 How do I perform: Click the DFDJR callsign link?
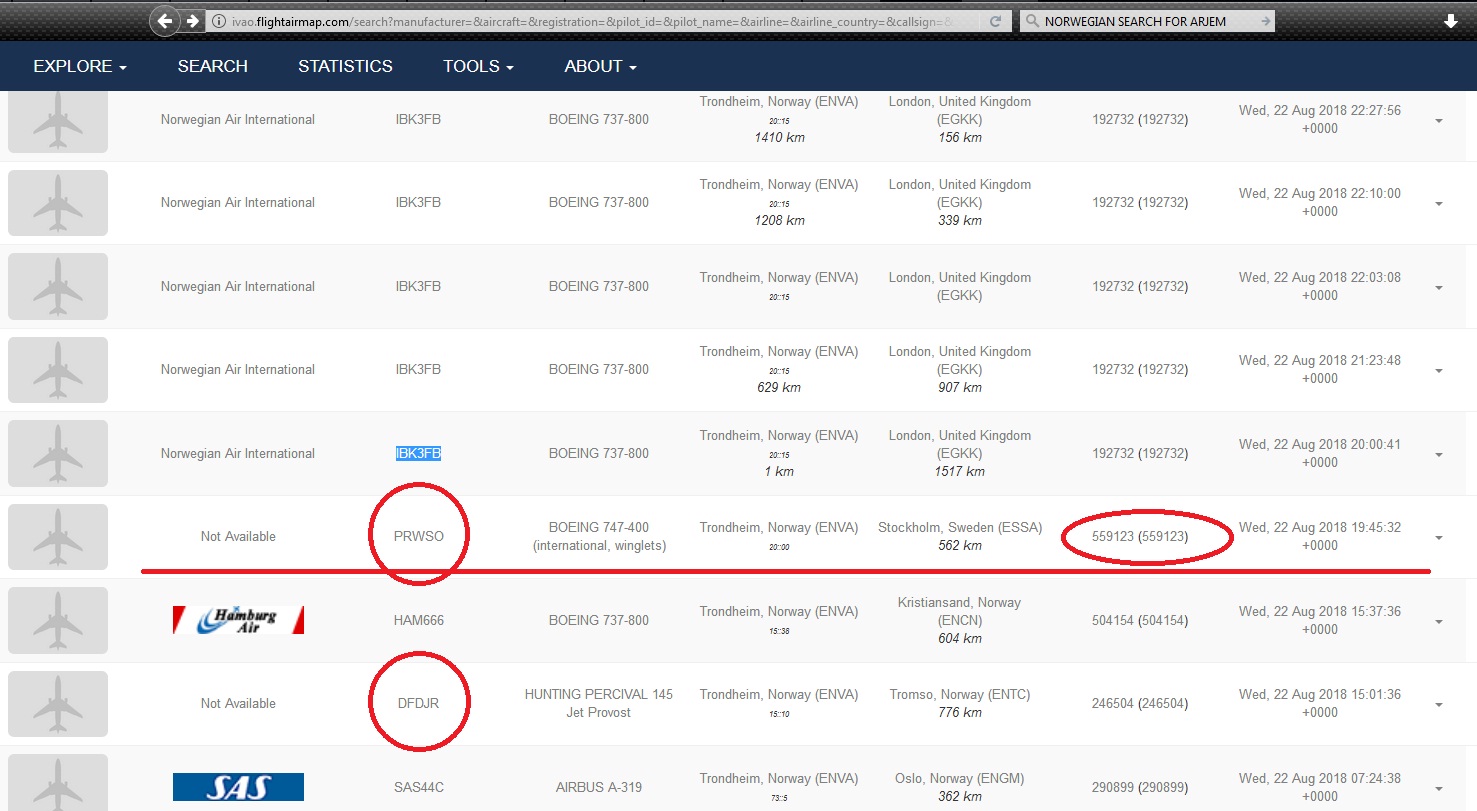[418, 703]
